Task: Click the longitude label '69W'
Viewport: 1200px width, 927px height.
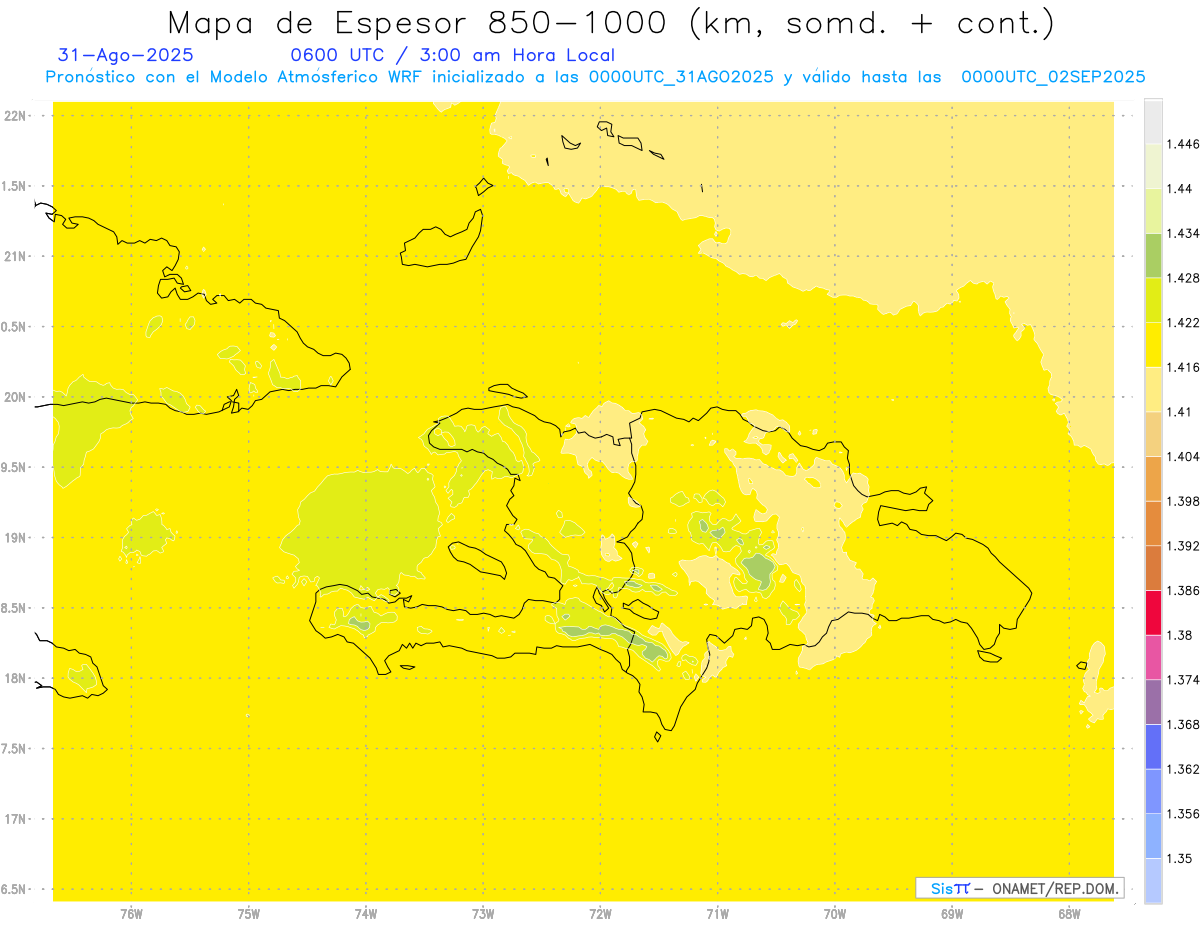Action: click(952, 913)
